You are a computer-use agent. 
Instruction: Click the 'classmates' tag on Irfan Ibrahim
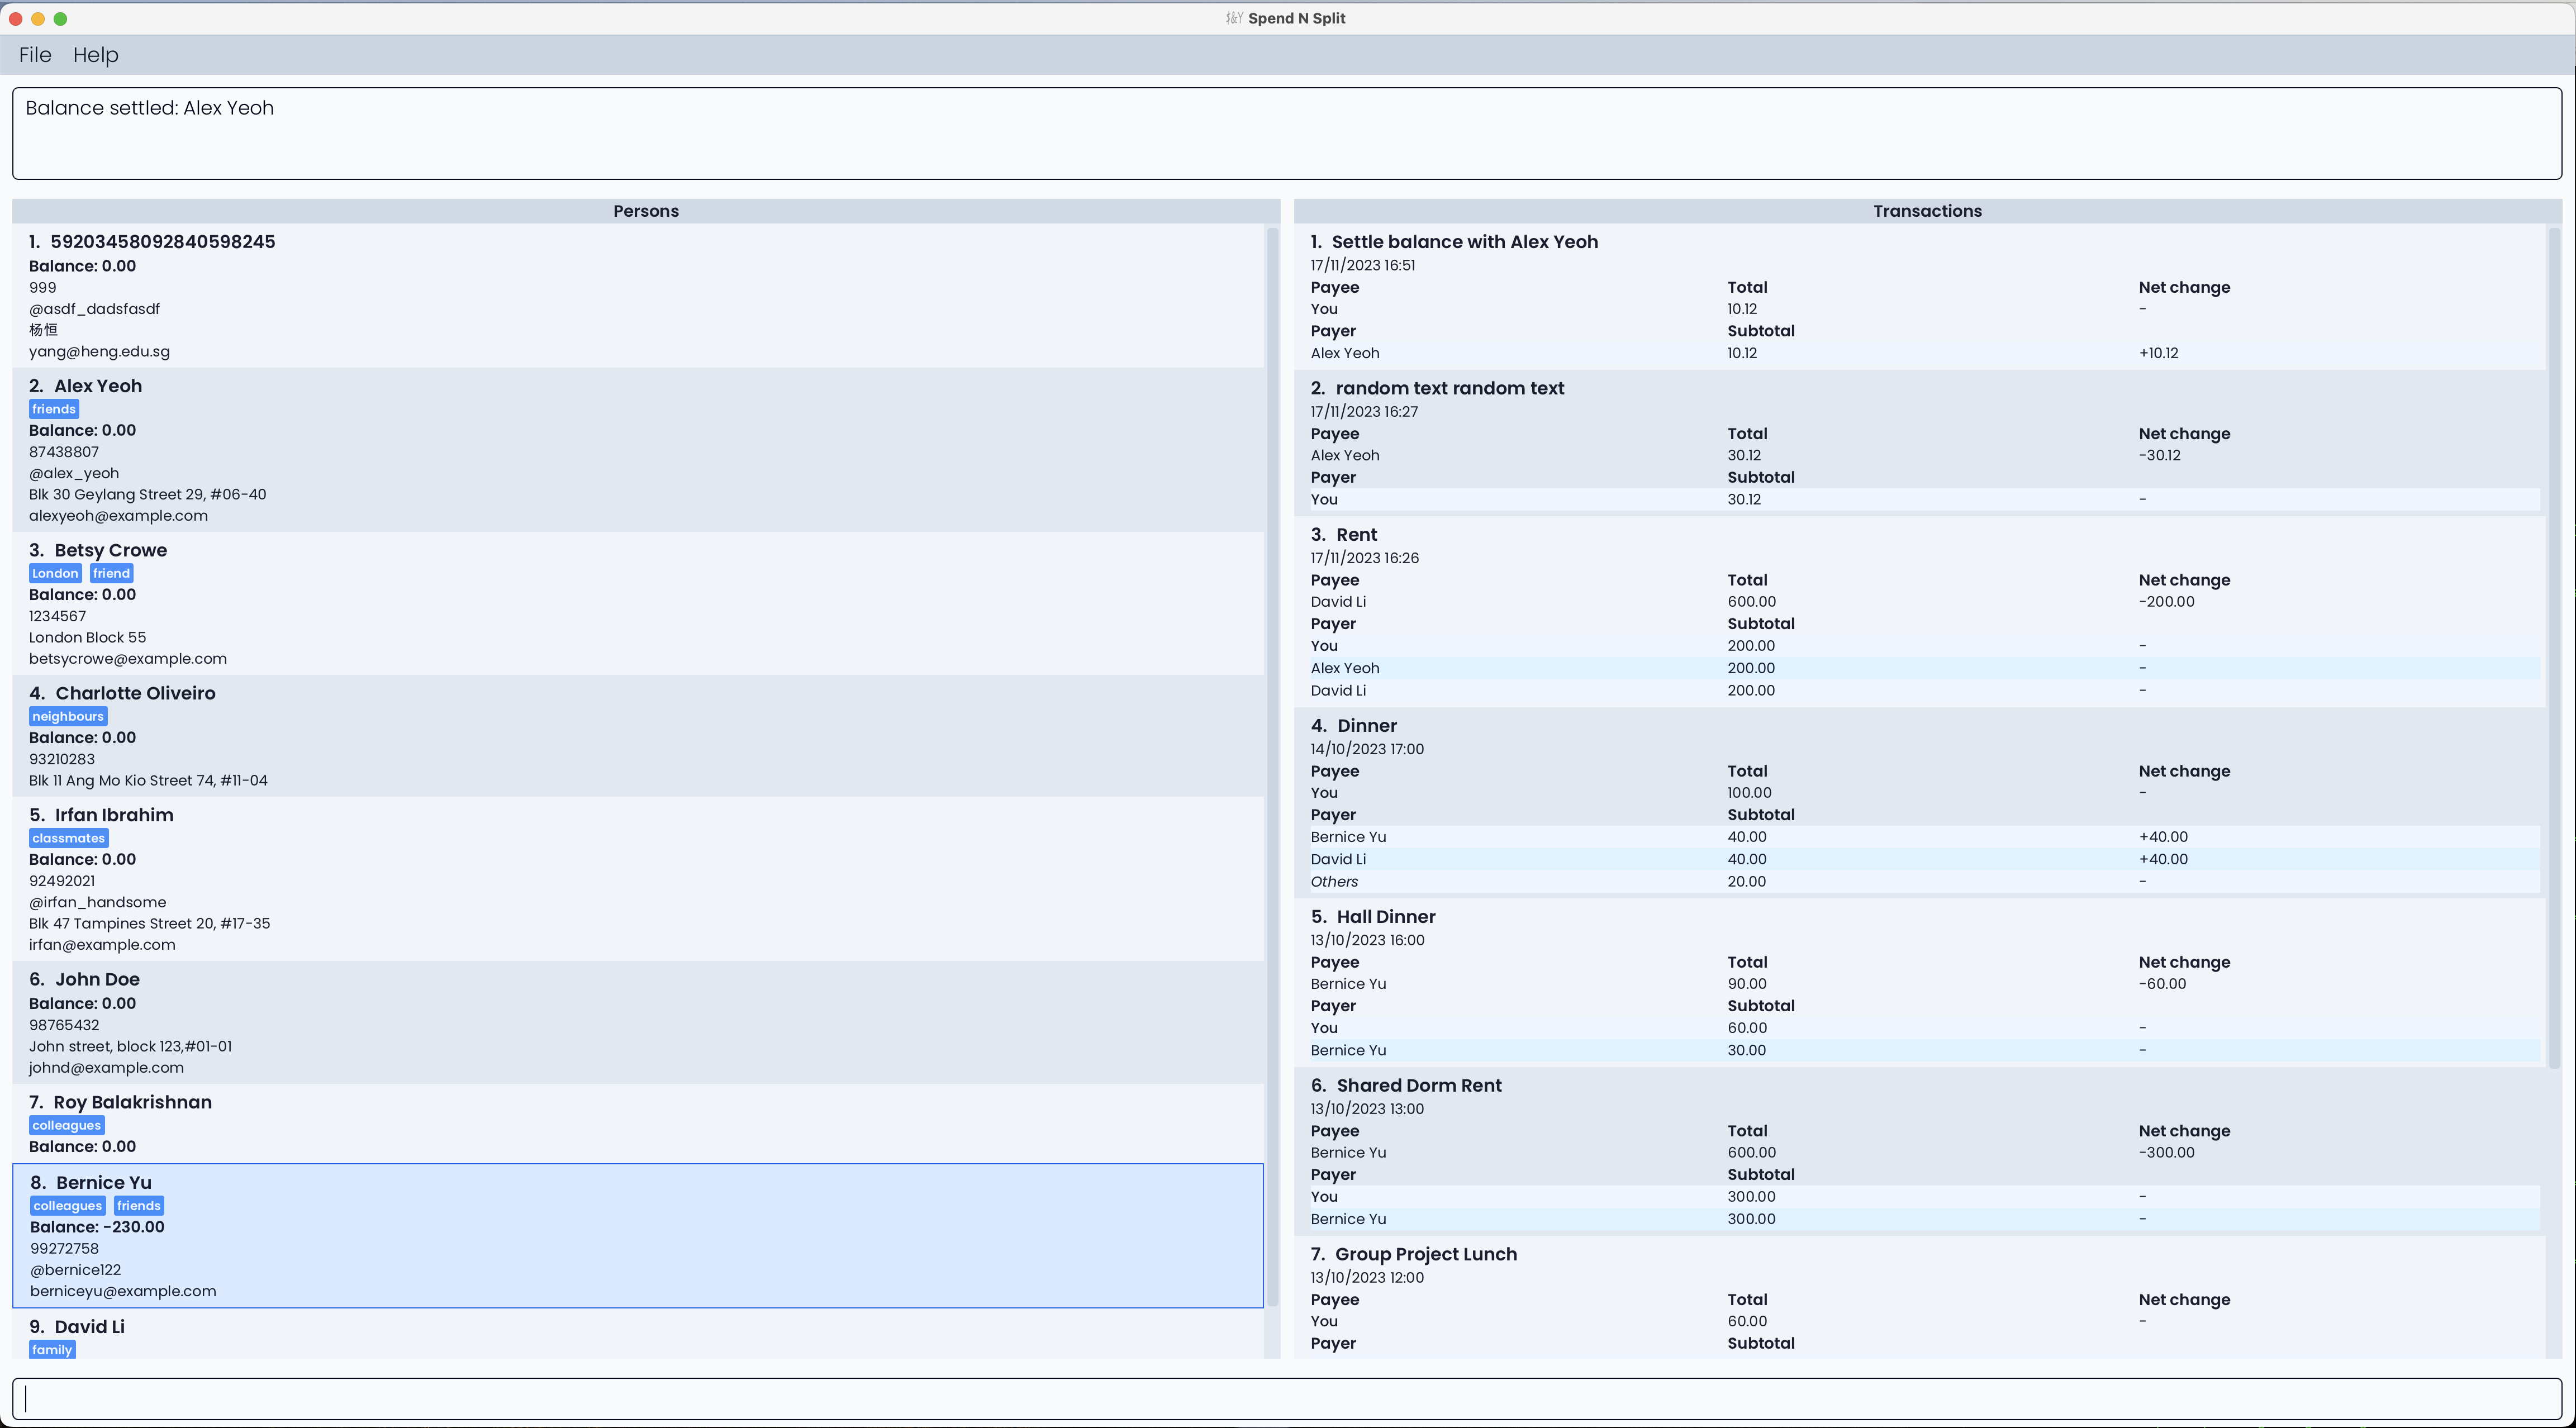[x=68, y=838]
